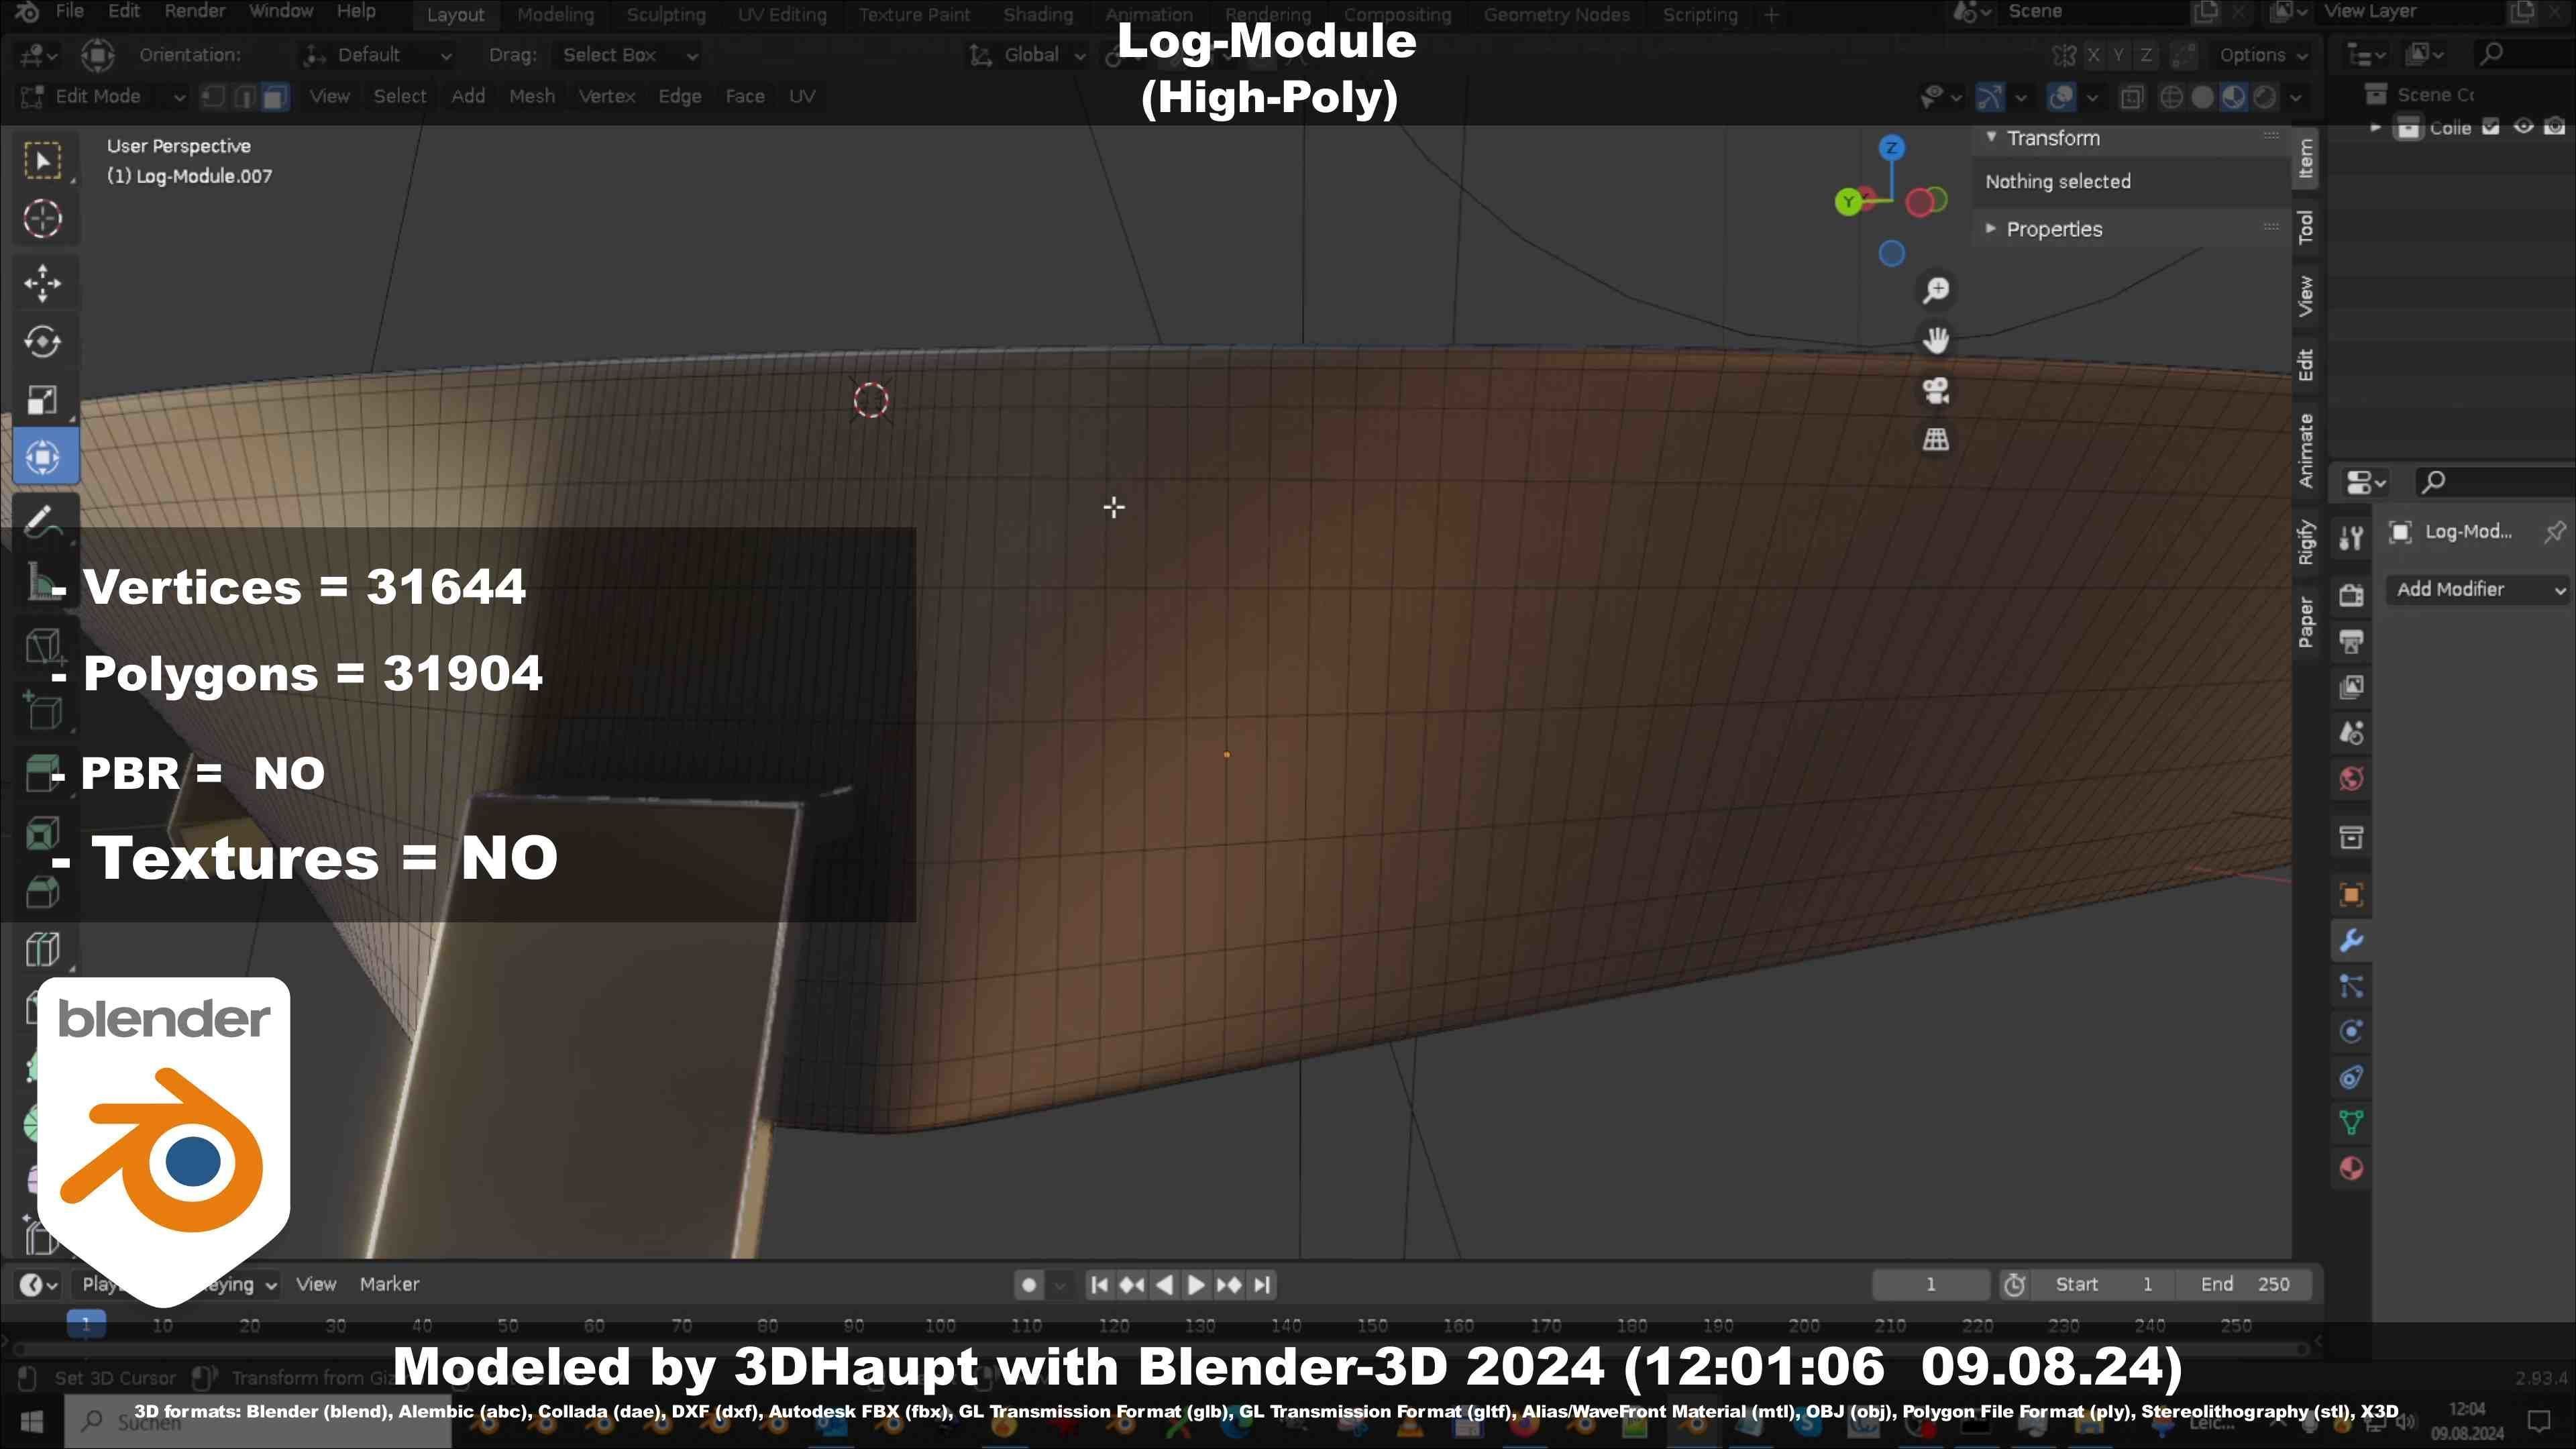
Task: Open the View Layer properties tab
Action: click(2351, 687)
